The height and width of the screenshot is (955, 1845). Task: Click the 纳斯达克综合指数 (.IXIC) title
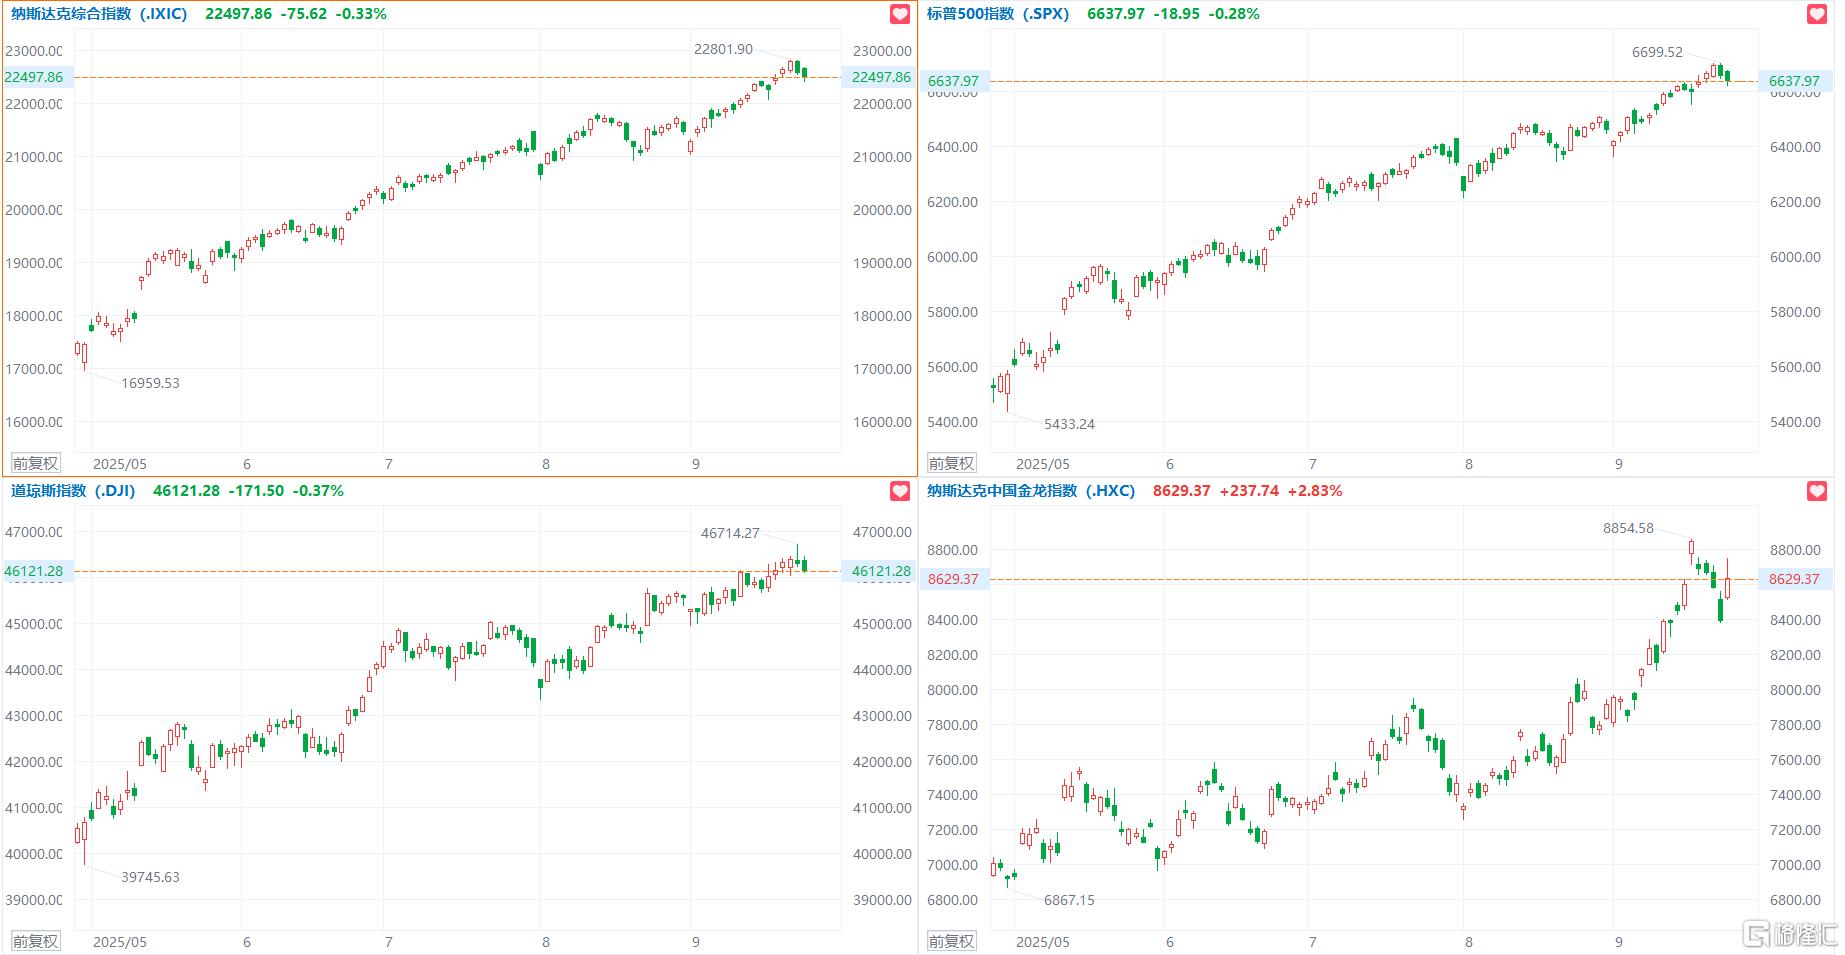(99, 14)
